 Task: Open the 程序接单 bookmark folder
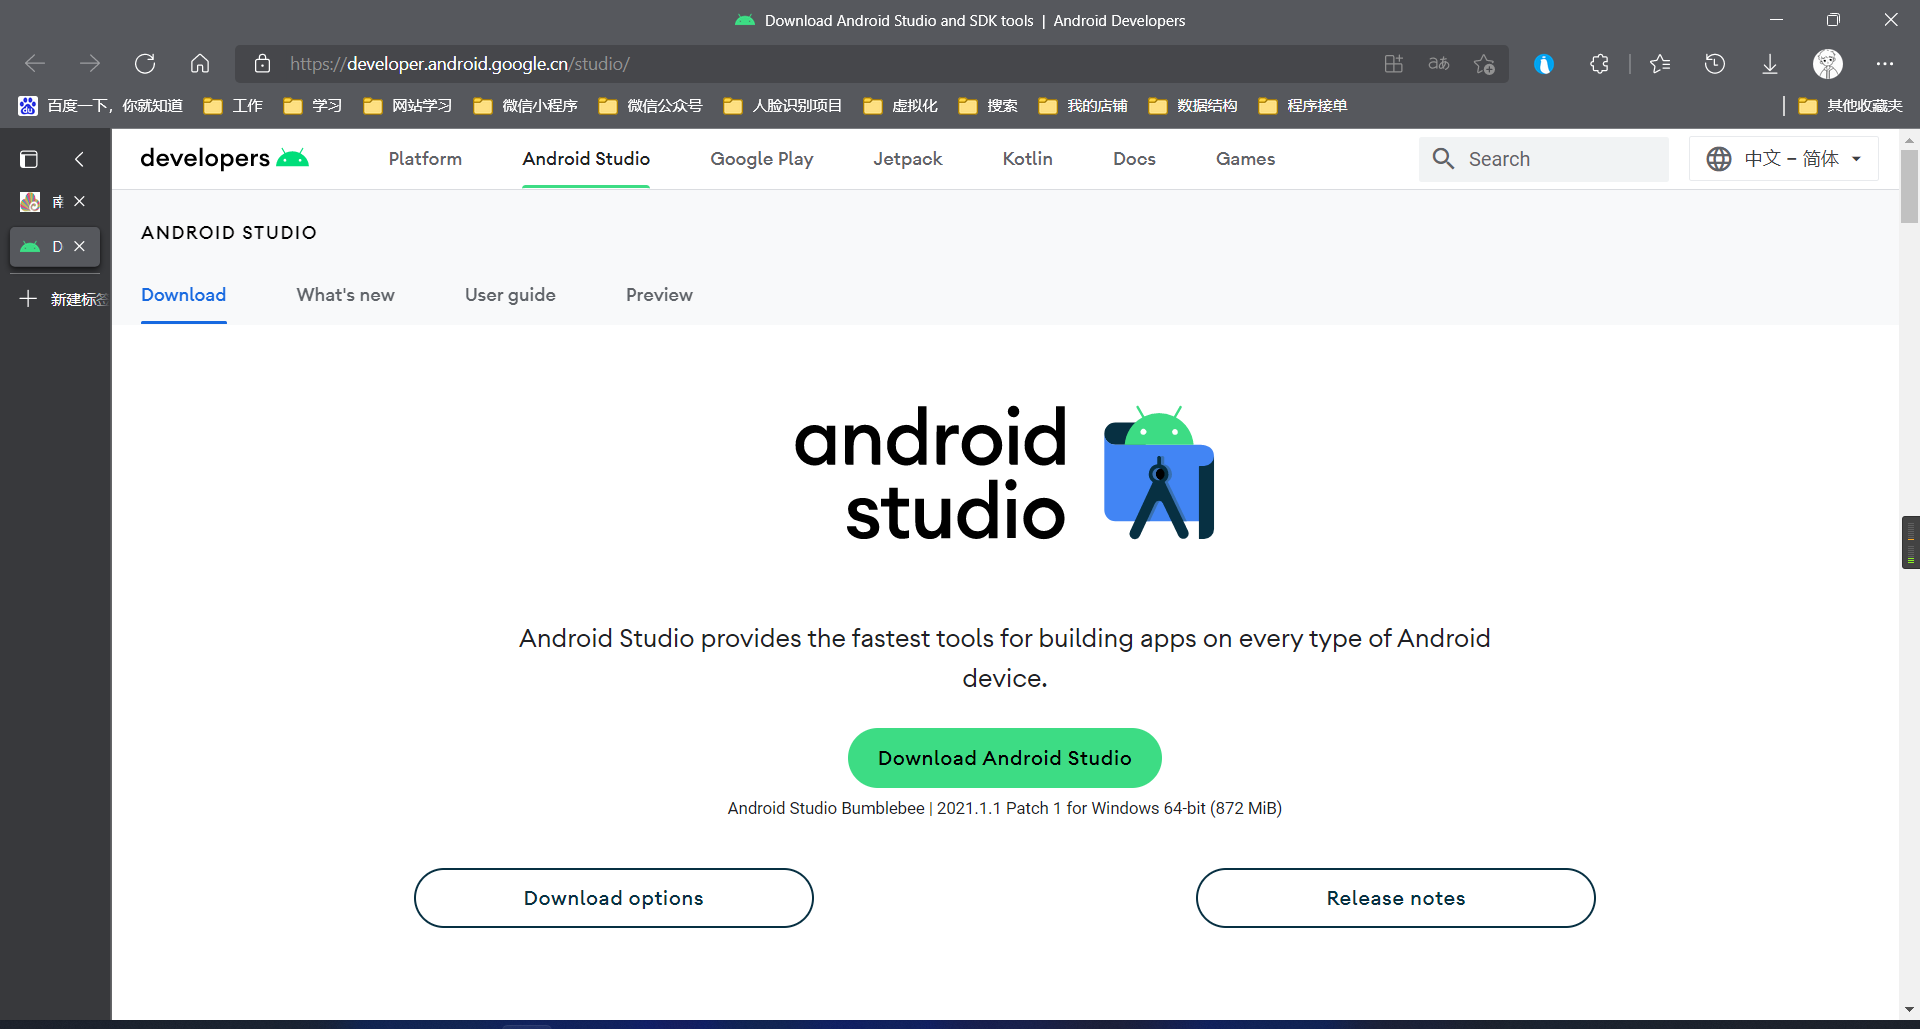pyautogui.click(x=1303, y=106)
